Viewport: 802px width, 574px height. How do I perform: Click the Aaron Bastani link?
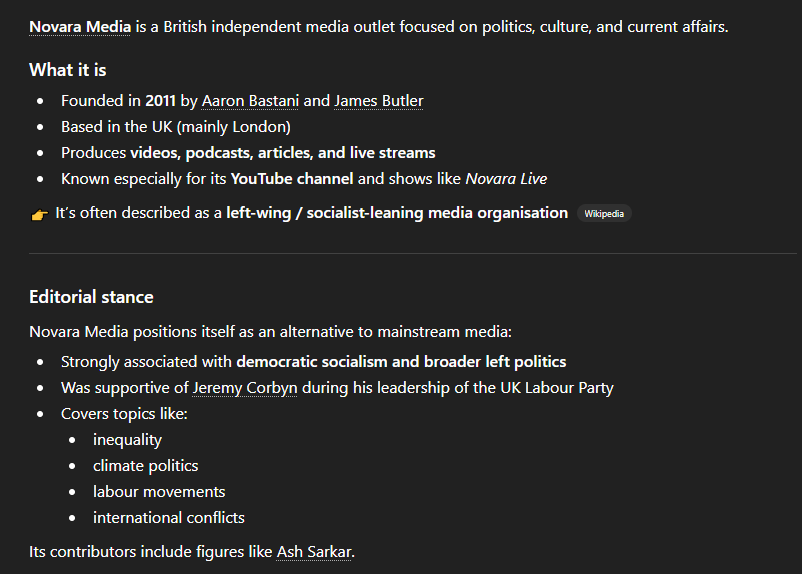tap(250, 101)
